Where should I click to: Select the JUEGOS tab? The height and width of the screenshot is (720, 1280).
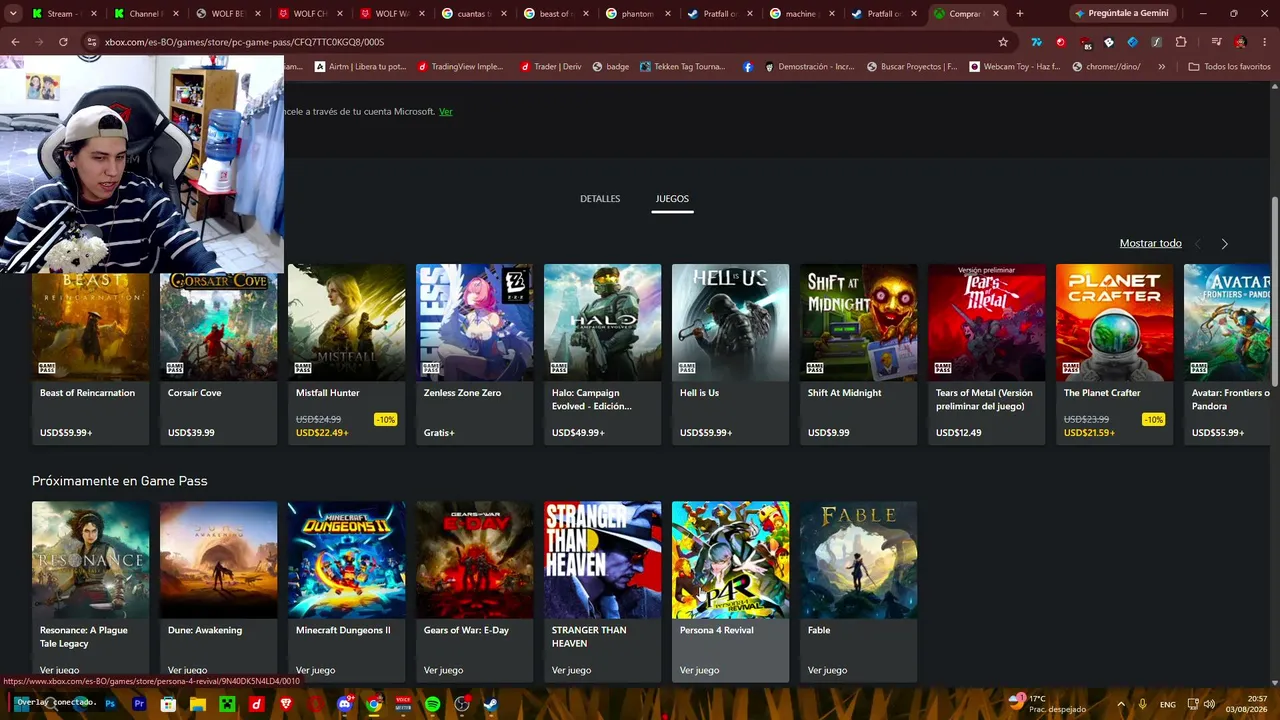pos(672,199)
